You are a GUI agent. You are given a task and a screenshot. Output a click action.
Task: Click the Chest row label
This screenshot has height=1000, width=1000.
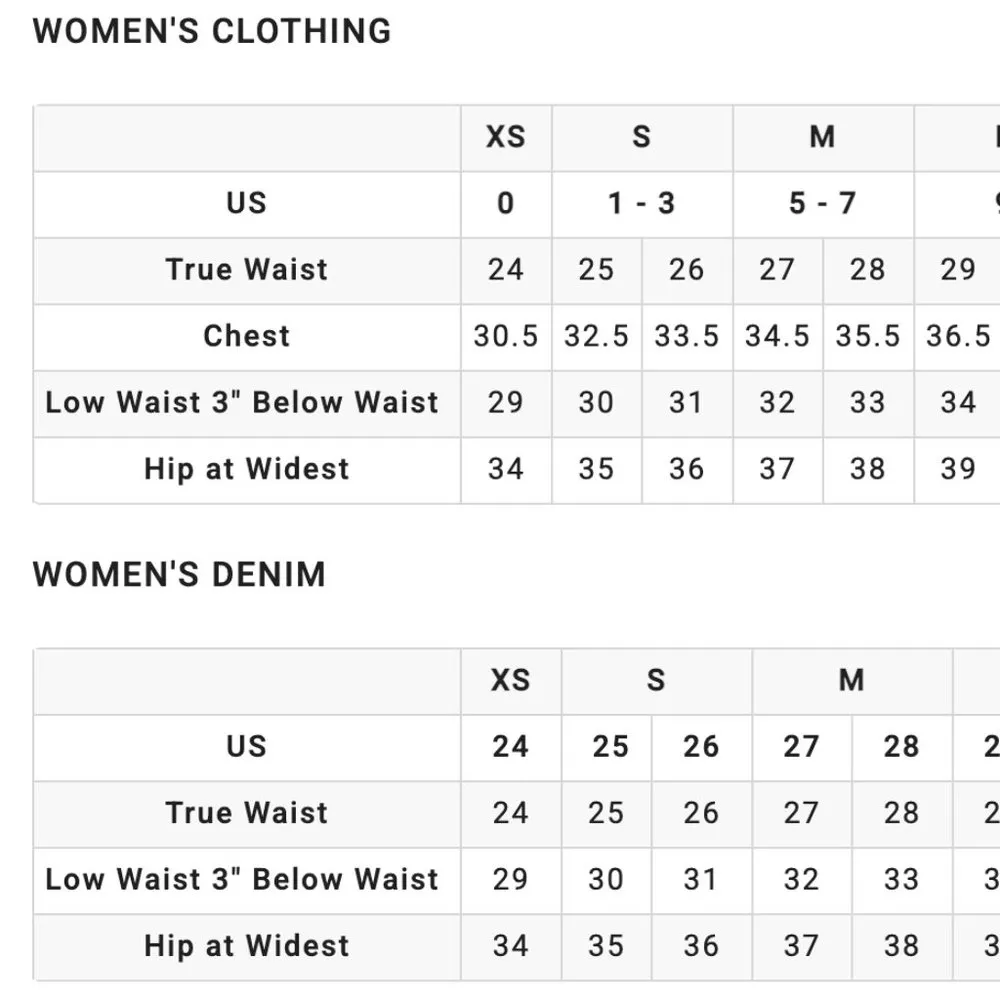pyautogui.click(x=246, y=336)
